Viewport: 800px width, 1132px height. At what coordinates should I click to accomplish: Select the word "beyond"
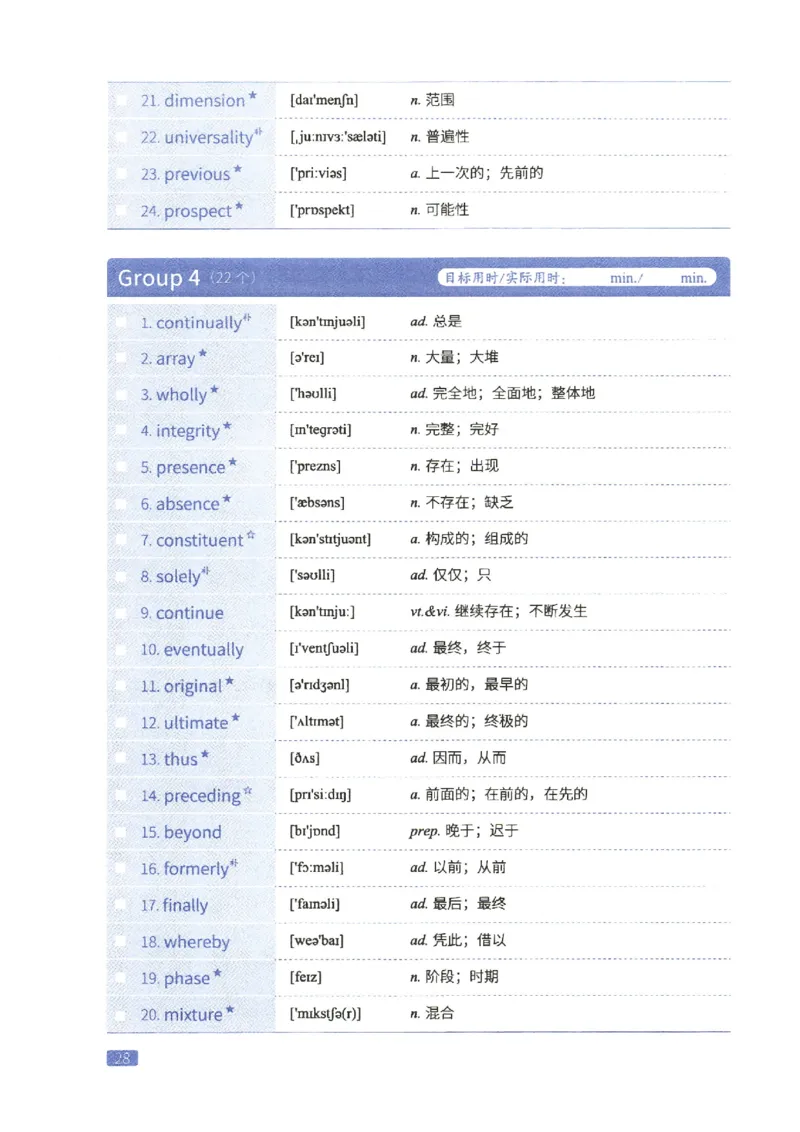coord(191,832)
